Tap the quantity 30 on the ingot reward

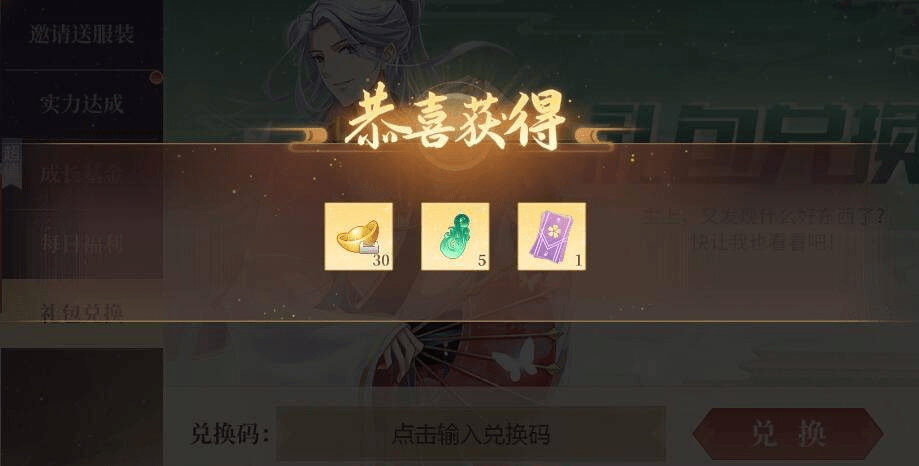coord(381,261)
